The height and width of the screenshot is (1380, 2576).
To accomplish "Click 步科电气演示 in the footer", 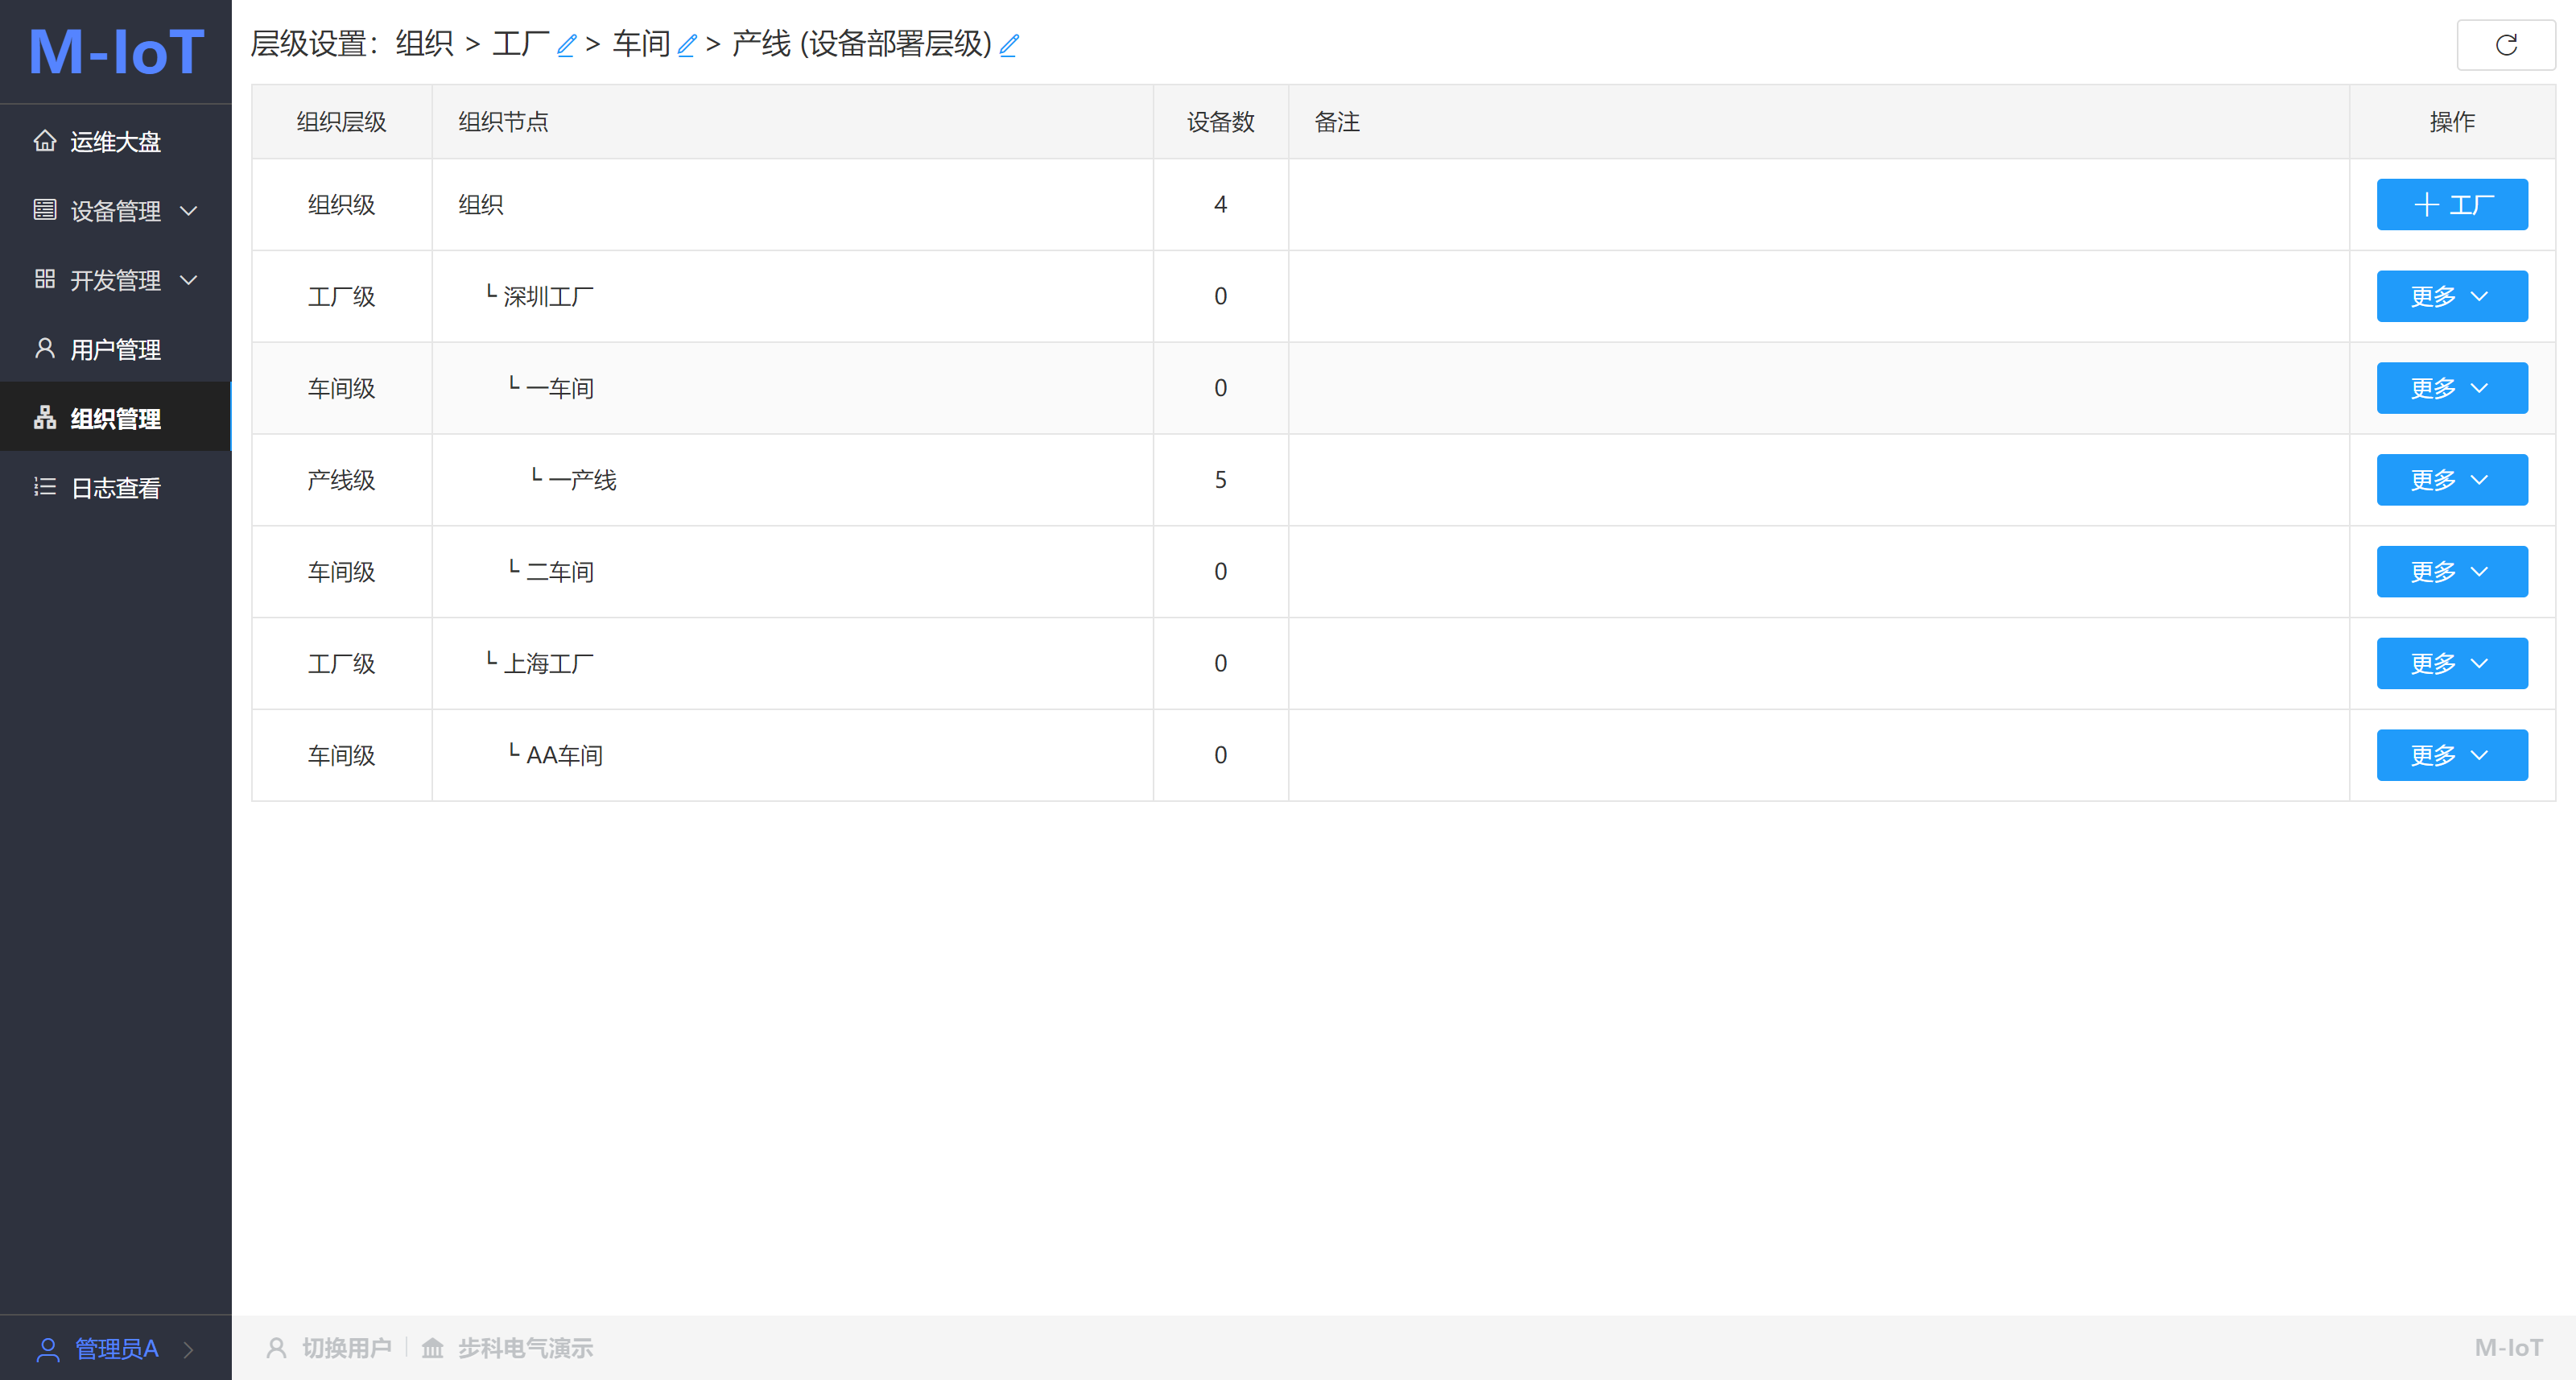I will [x=525, y=1348].
